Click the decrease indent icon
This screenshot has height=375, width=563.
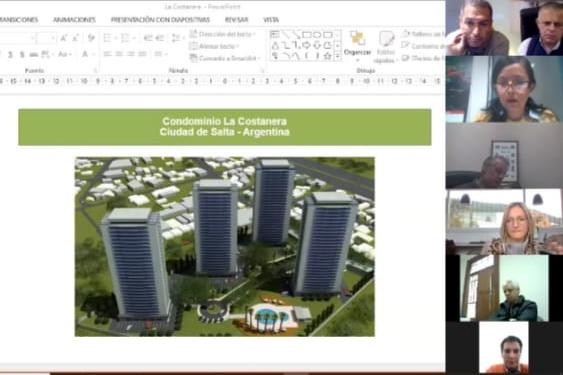(148, 38)
